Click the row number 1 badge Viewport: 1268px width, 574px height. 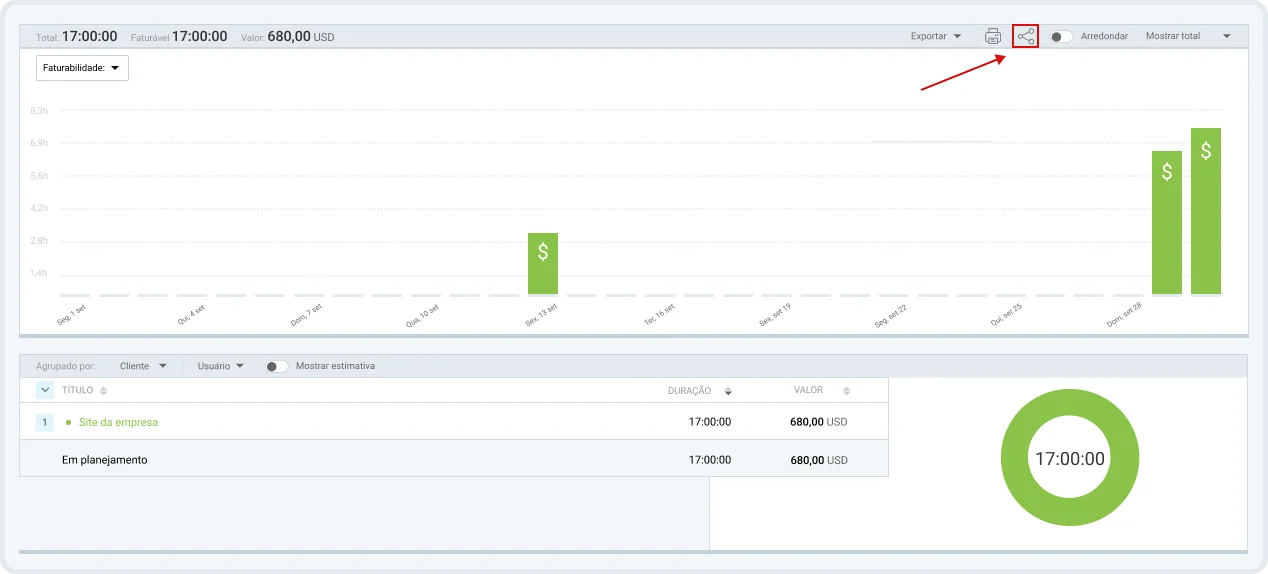click(x=45, y=422)
